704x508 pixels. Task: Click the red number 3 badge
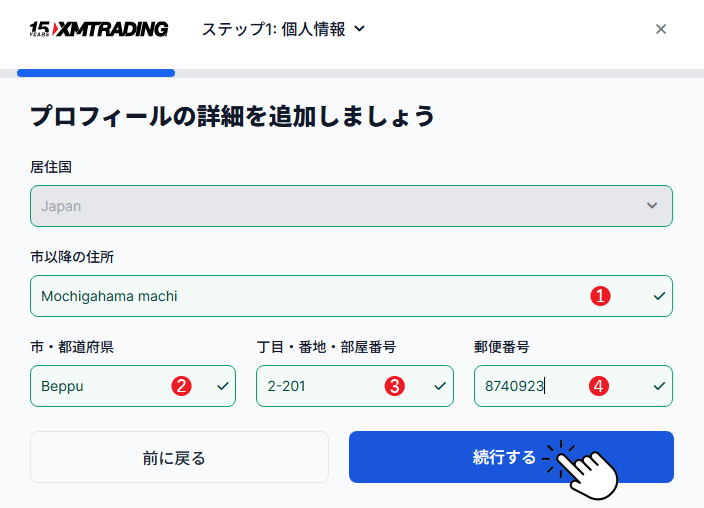coord(394,386)
